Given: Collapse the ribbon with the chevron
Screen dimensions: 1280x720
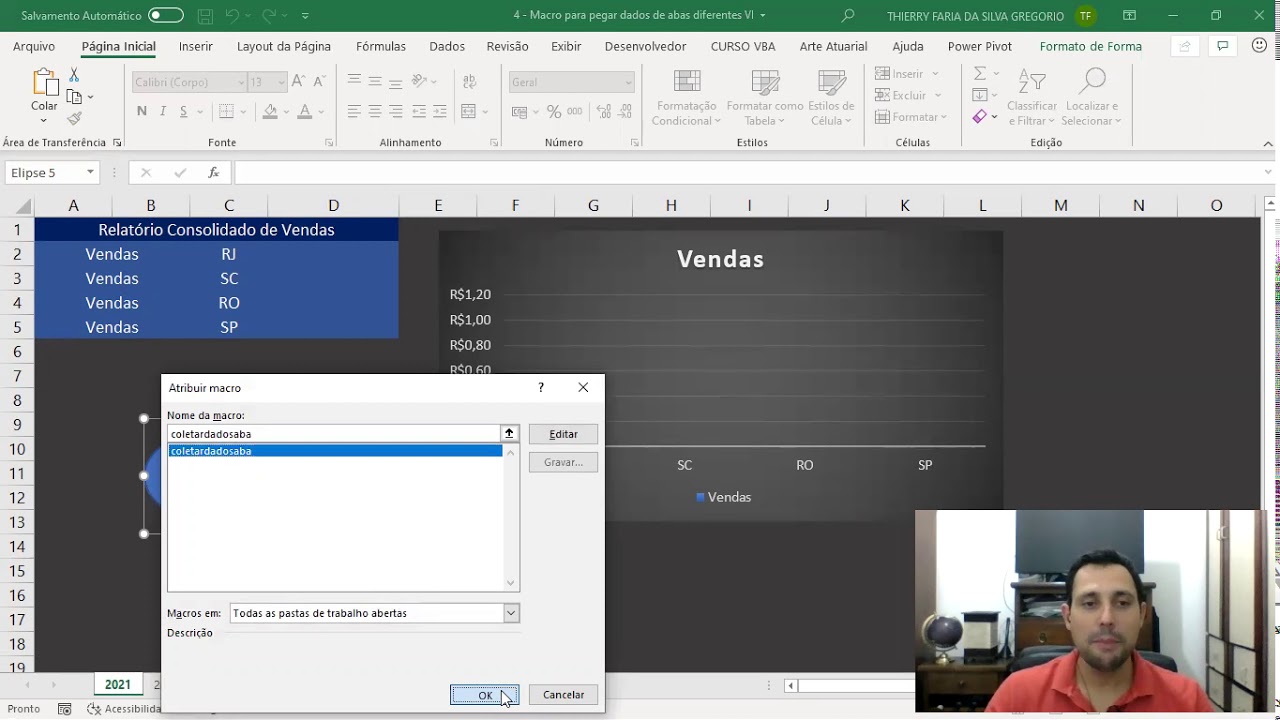Looking at the screenshot, I should [x=1268, y=143].
